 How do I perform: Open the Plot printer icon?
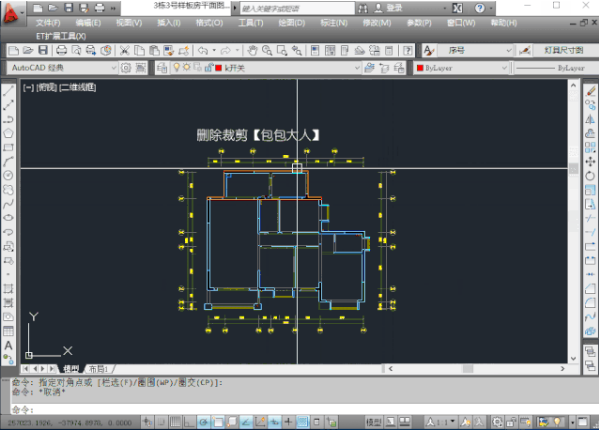coord(62,50)
